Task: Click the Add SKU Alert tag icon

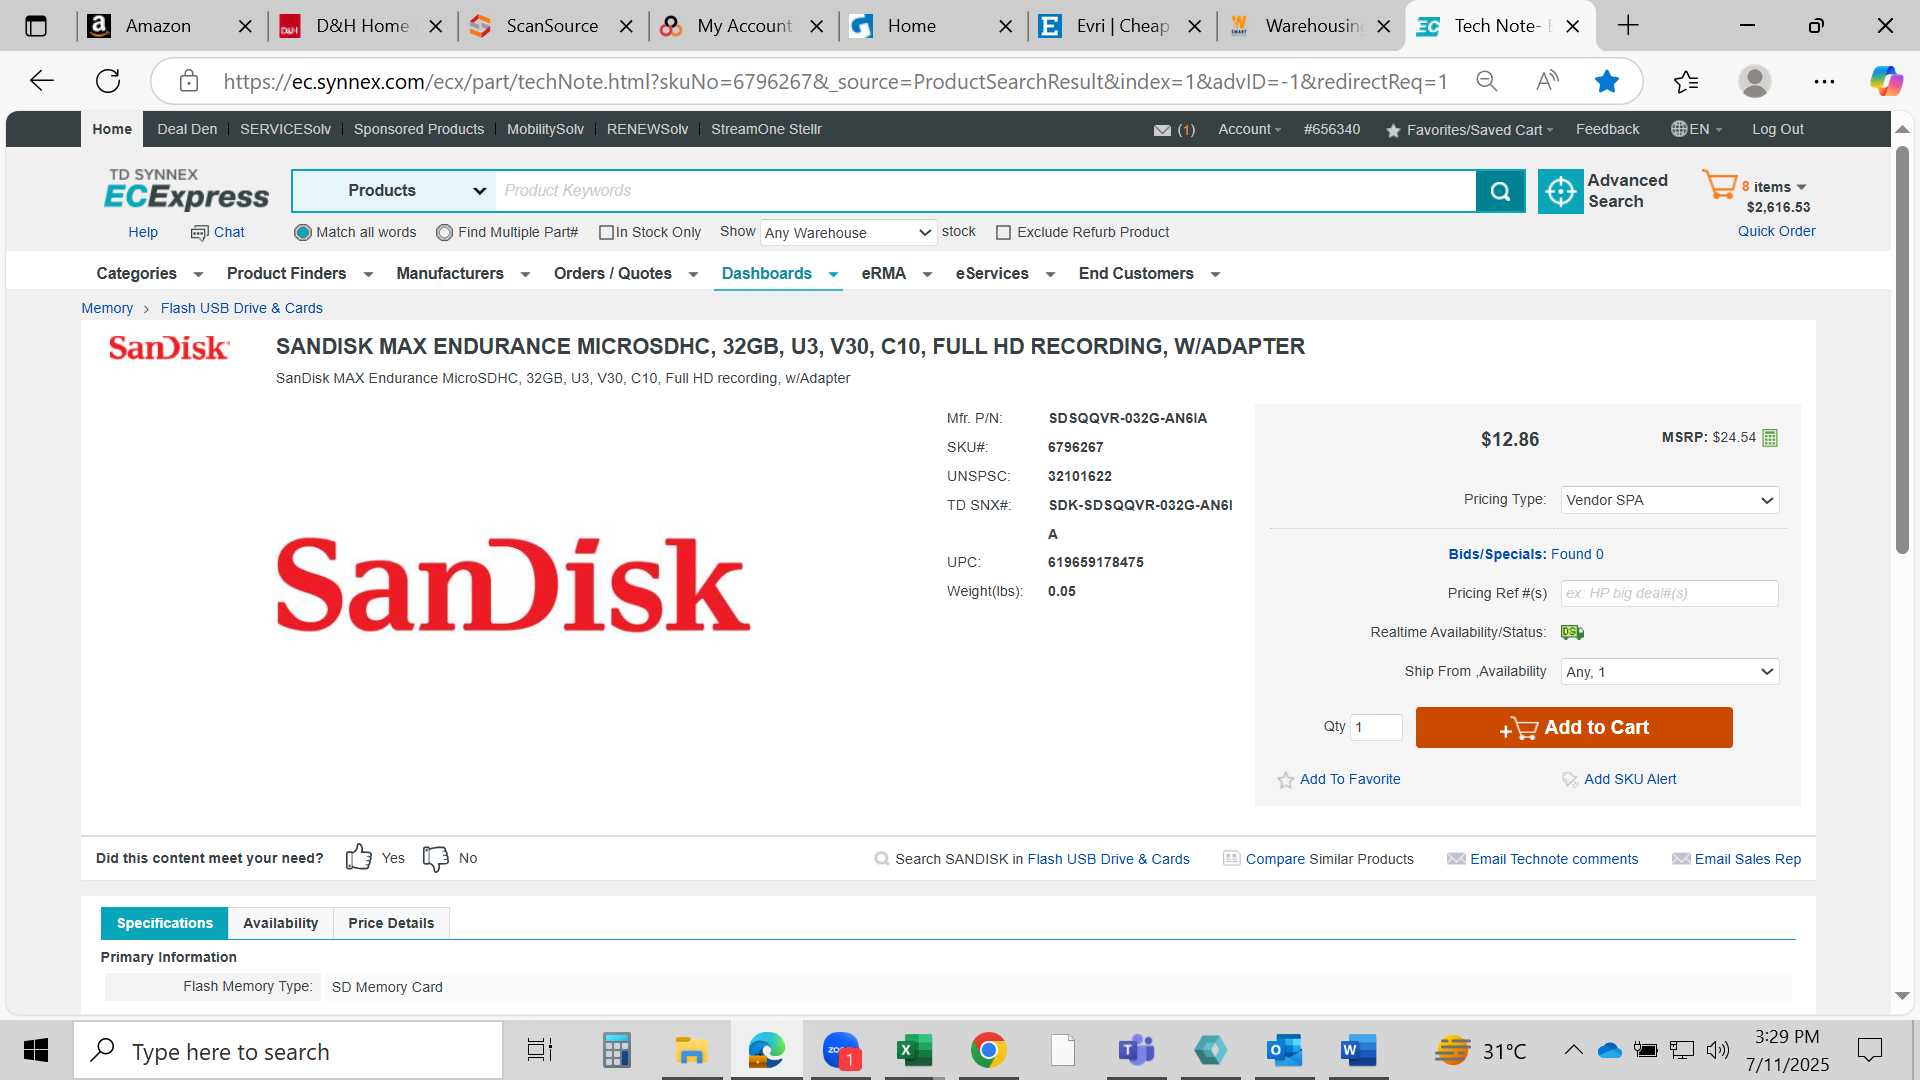Action: (x=1570, y=780)
